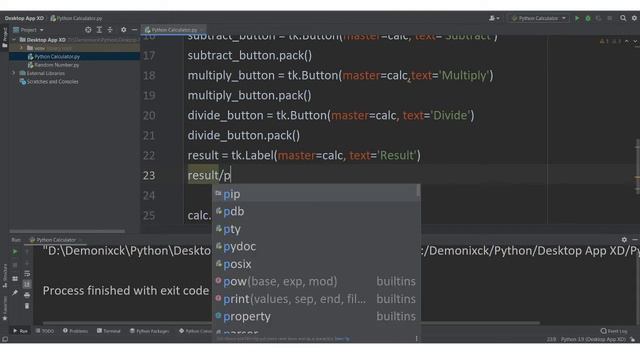The image size is (640, 360).
Task: Click Python 3.9 interpreter selector in status bar
Action: 593,339
